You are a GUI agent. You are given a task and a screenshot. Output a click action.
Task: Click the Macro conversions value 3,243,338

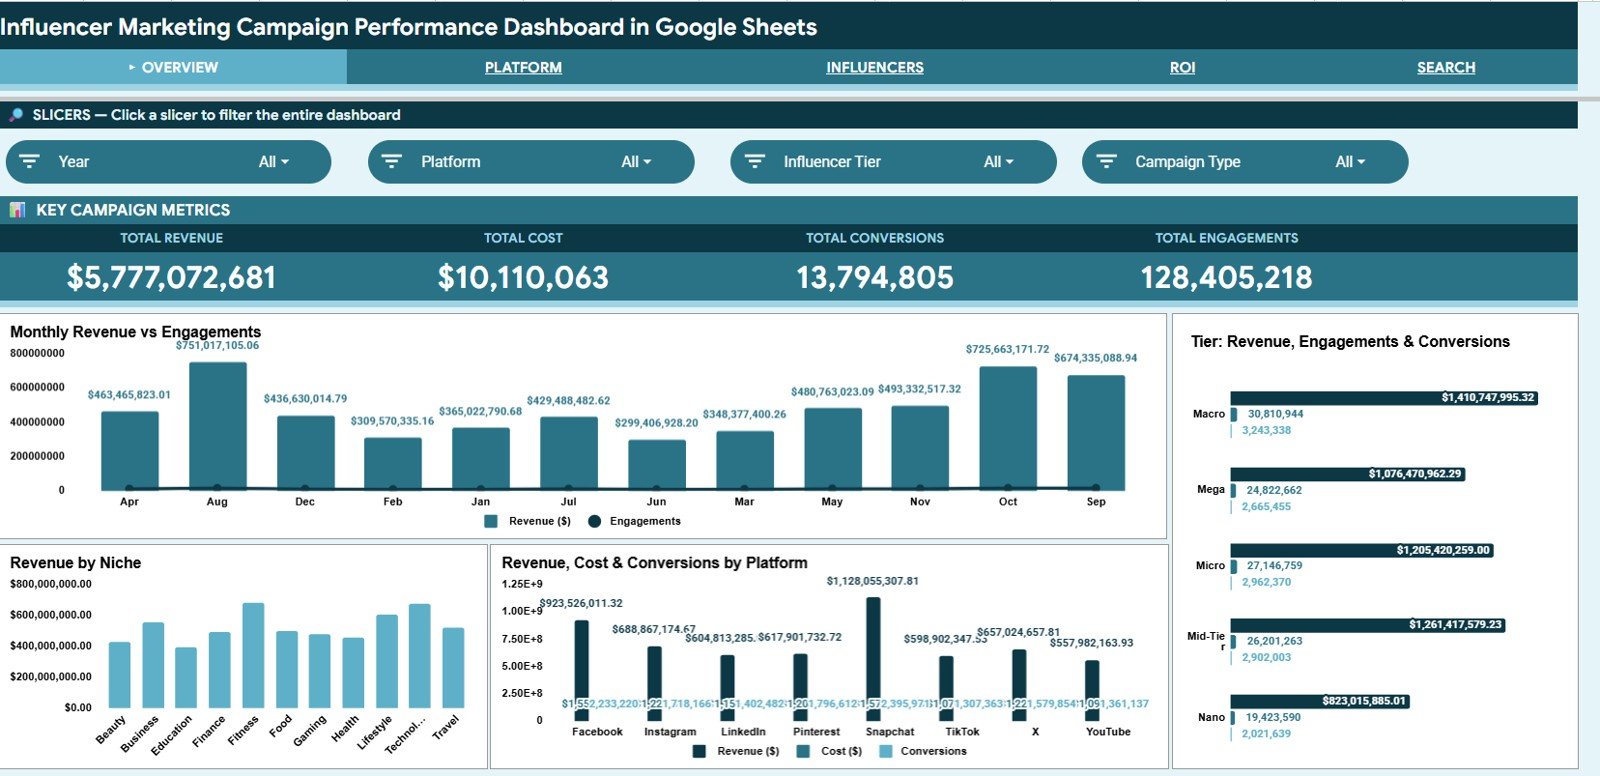tap(1267, 431)
